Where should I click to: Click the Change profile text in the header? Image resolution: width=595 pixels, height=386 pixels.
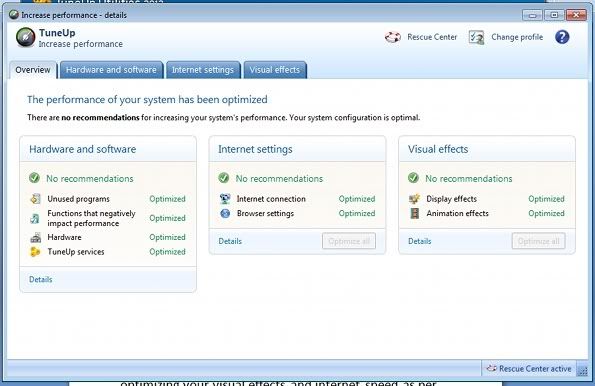[517, 37]
